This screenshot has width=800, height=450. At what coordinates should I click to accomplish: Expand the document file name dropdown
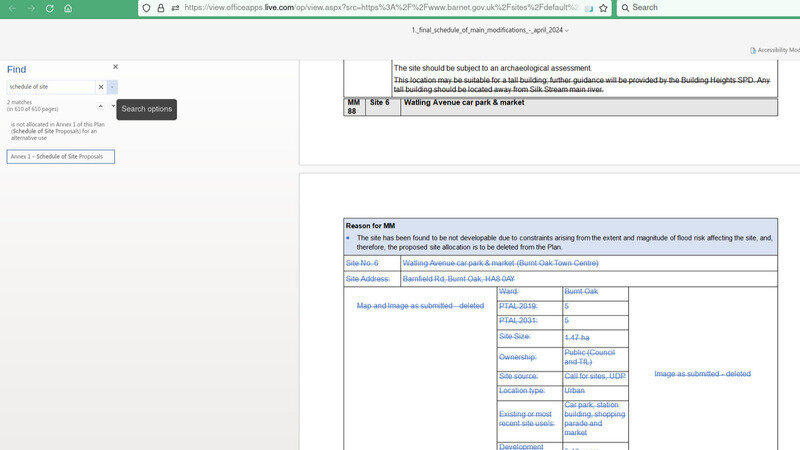click(x=567, y=31)
